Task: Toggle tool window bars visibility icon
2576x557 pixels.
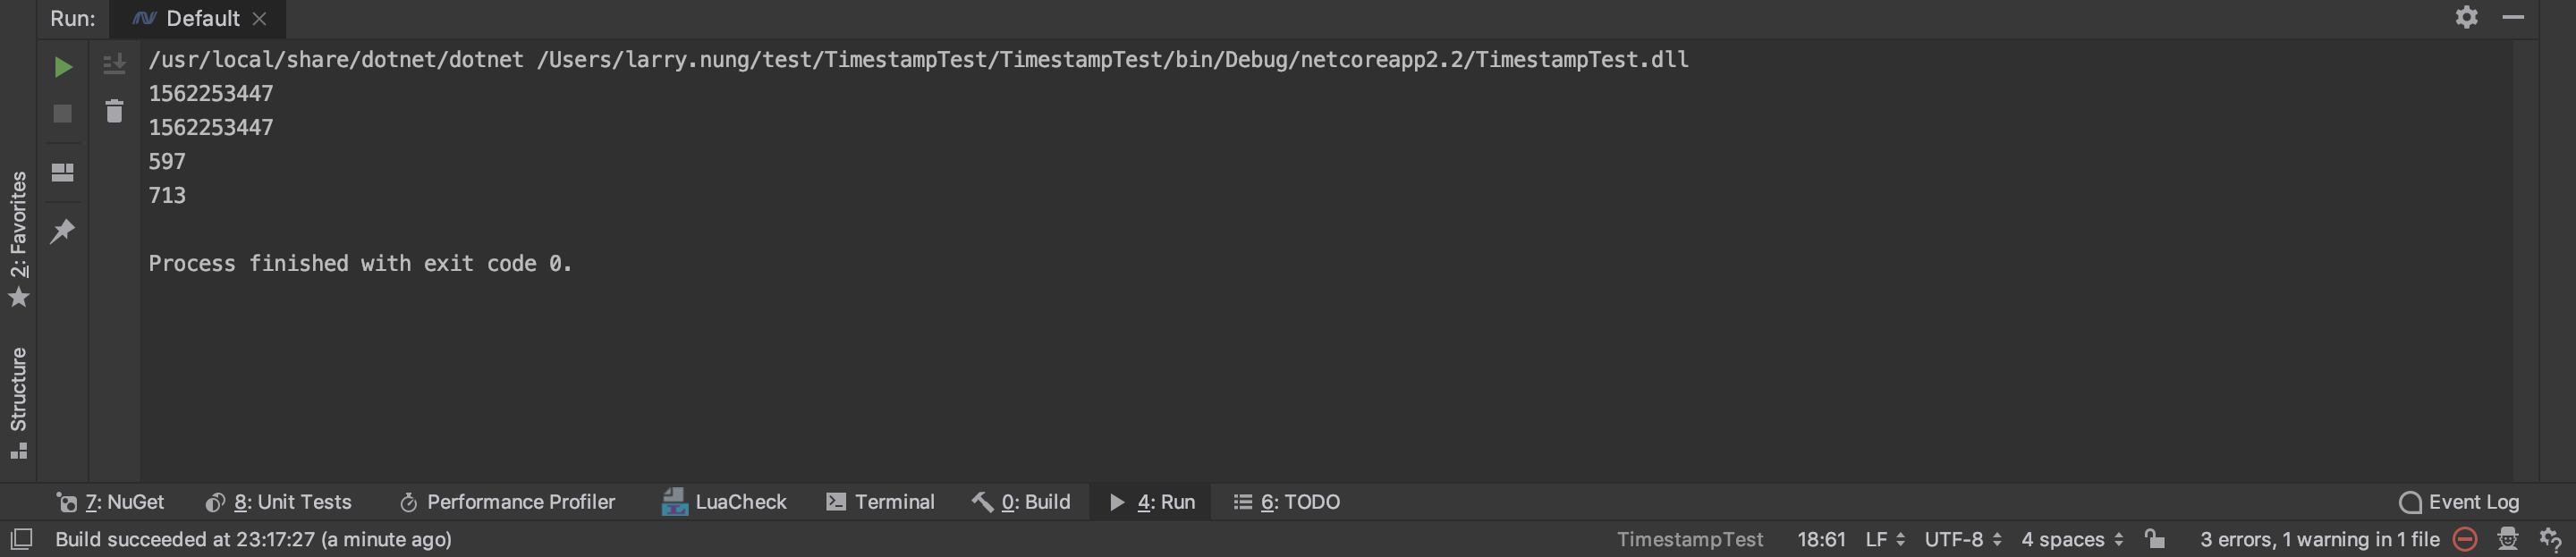Action: click(21, 539)
